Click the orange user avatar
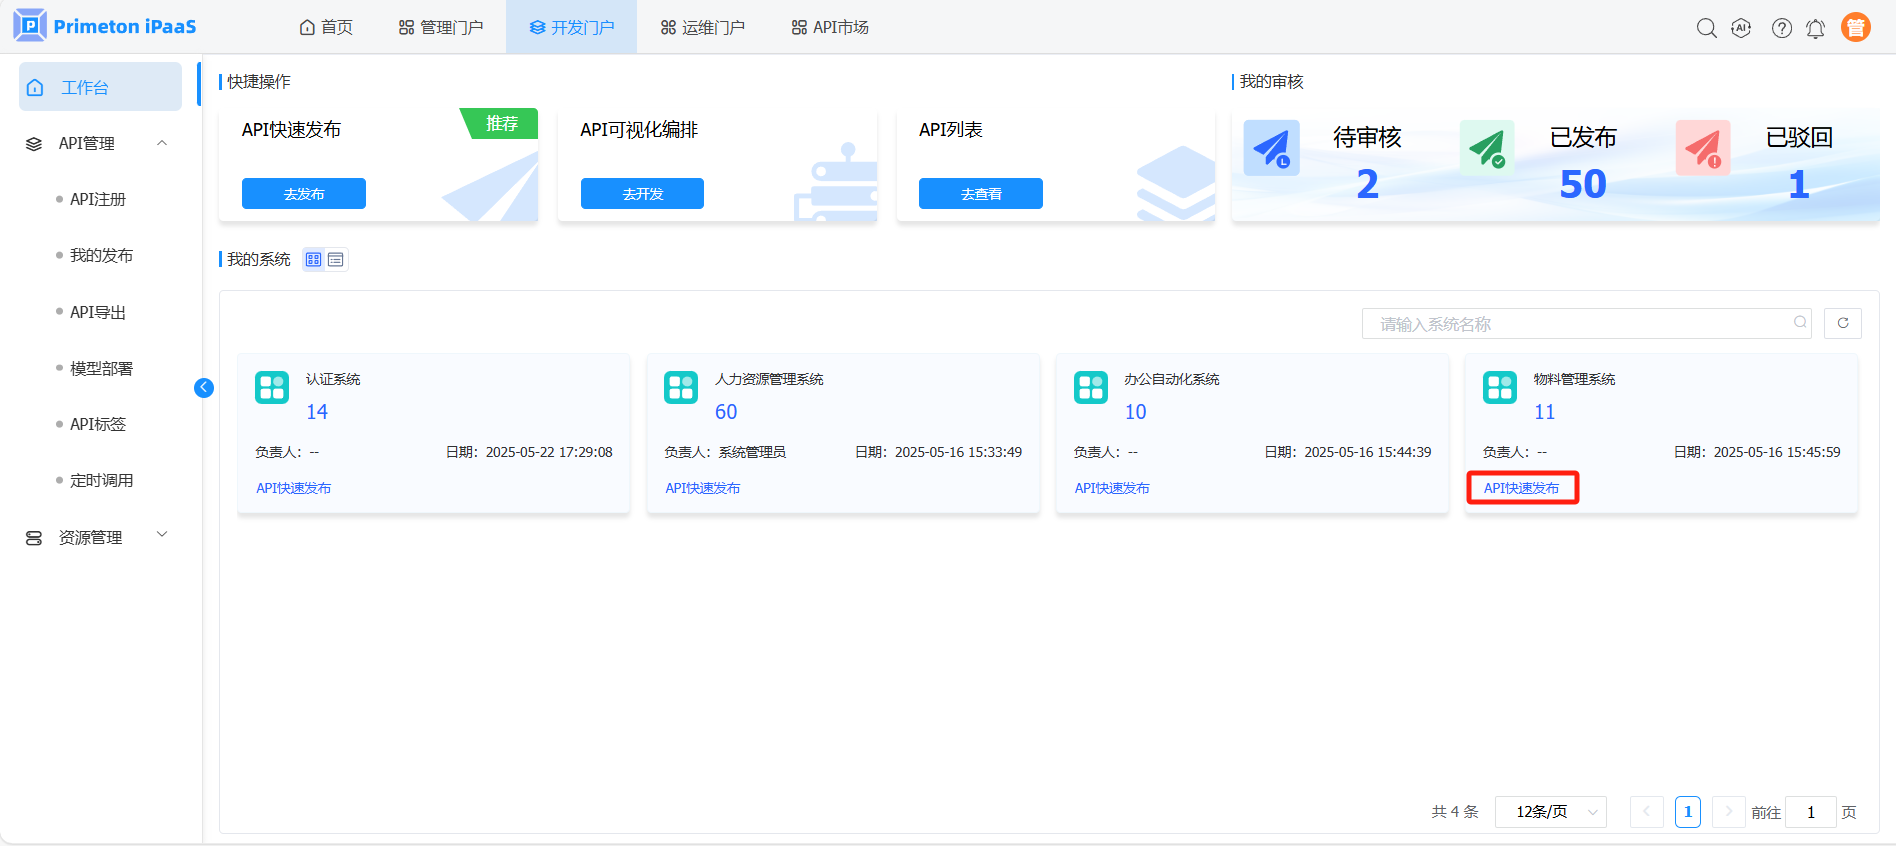Screen dimensions: 1896x846 [x=1855, y=28]
